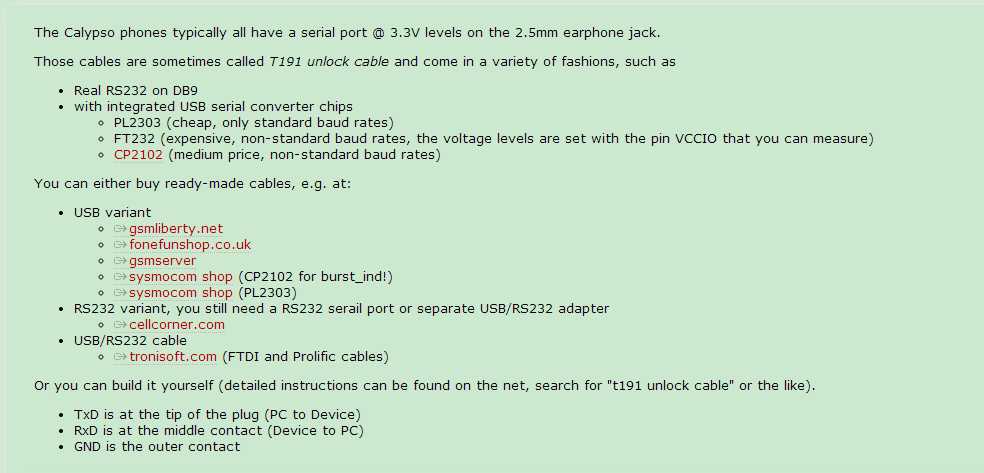Click the 'GND is the outer contact' line

tap(157, 447)
